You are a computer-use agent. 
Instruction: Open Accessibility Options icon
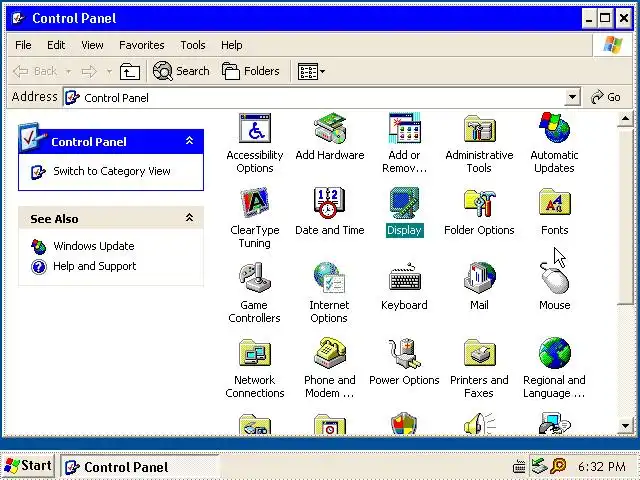click(255, 143)
